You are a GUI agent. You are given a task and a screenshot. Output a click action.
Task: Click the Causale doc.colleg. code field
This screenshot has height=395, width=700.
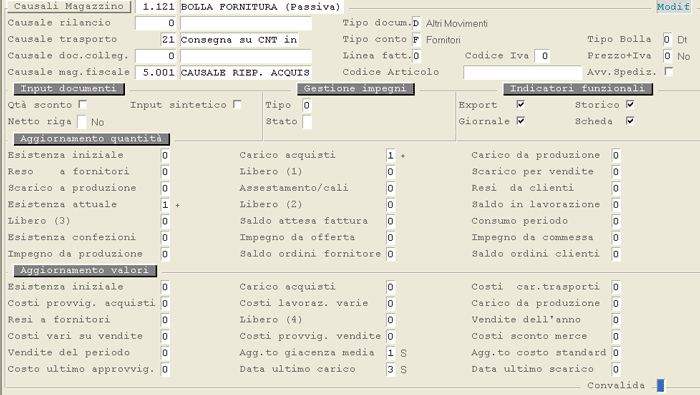pyautogui.click(x=156, y=56)
